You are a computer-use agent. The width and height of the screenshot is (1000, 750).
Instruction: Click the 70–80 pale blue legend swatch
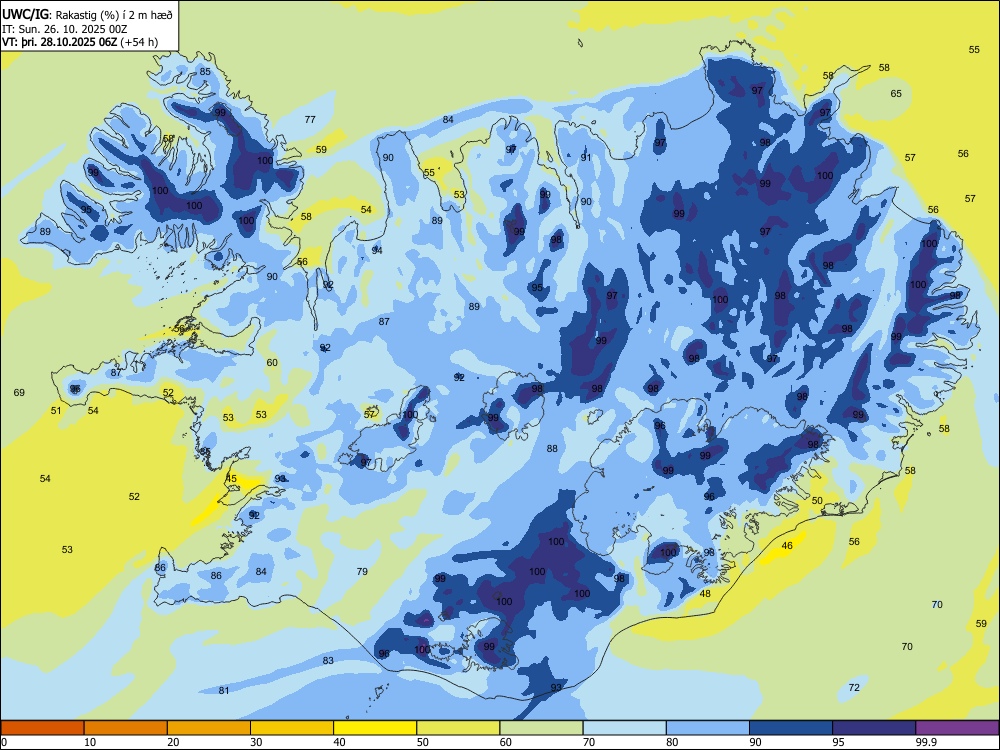coord(624,728)
